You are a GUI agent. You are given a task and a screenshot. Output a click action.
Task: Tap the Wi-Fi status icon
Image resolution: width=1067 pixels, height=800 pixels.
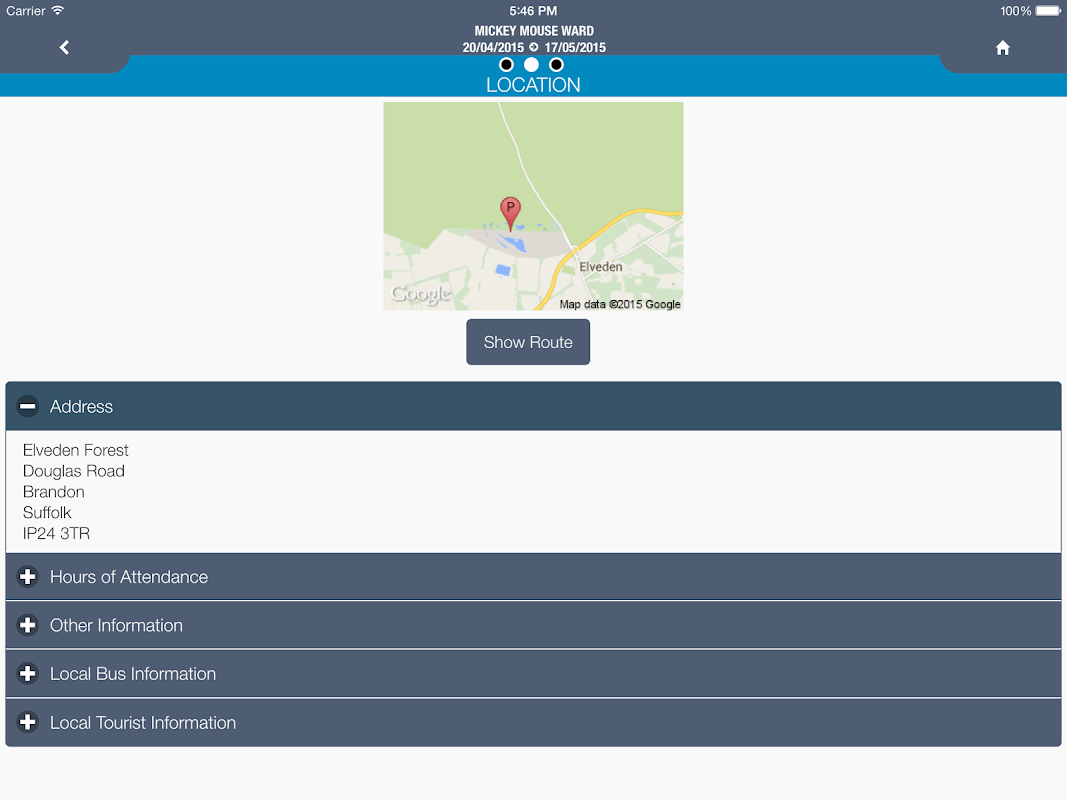coord(58,10)
